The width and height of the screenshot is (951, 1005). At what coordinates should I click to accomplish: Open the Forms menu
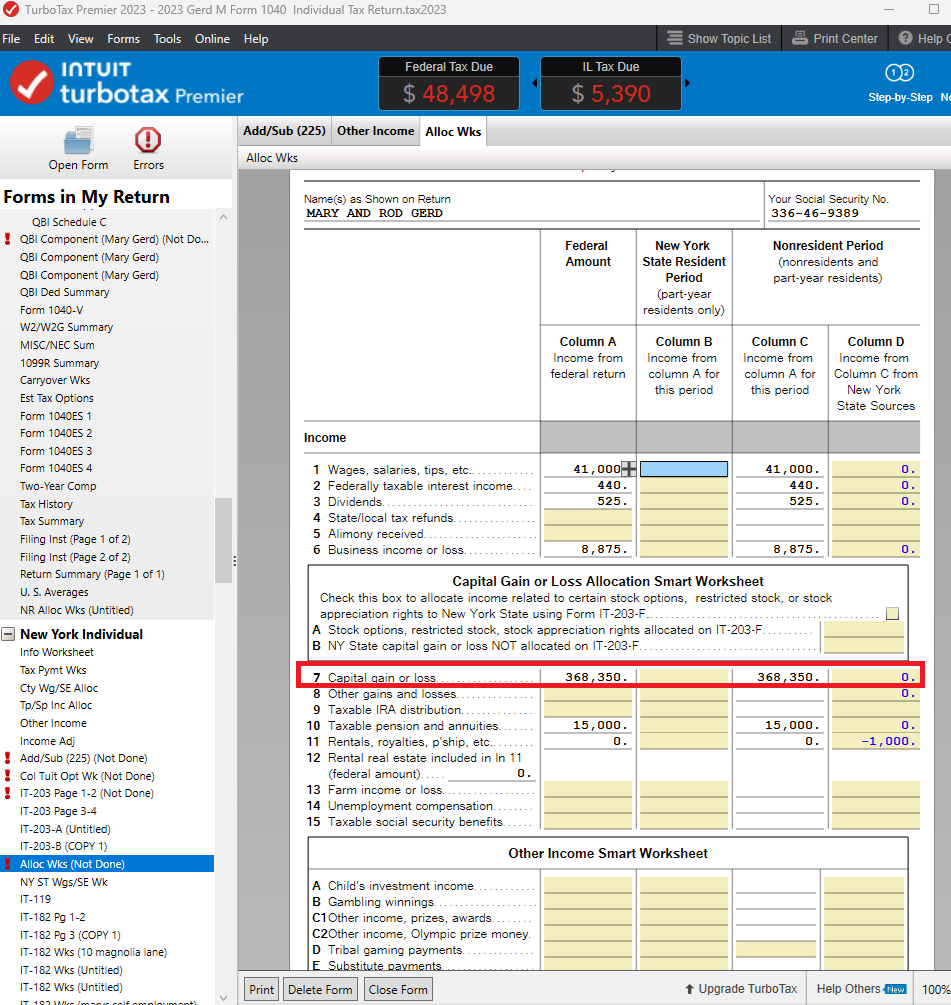coord(123,38)
